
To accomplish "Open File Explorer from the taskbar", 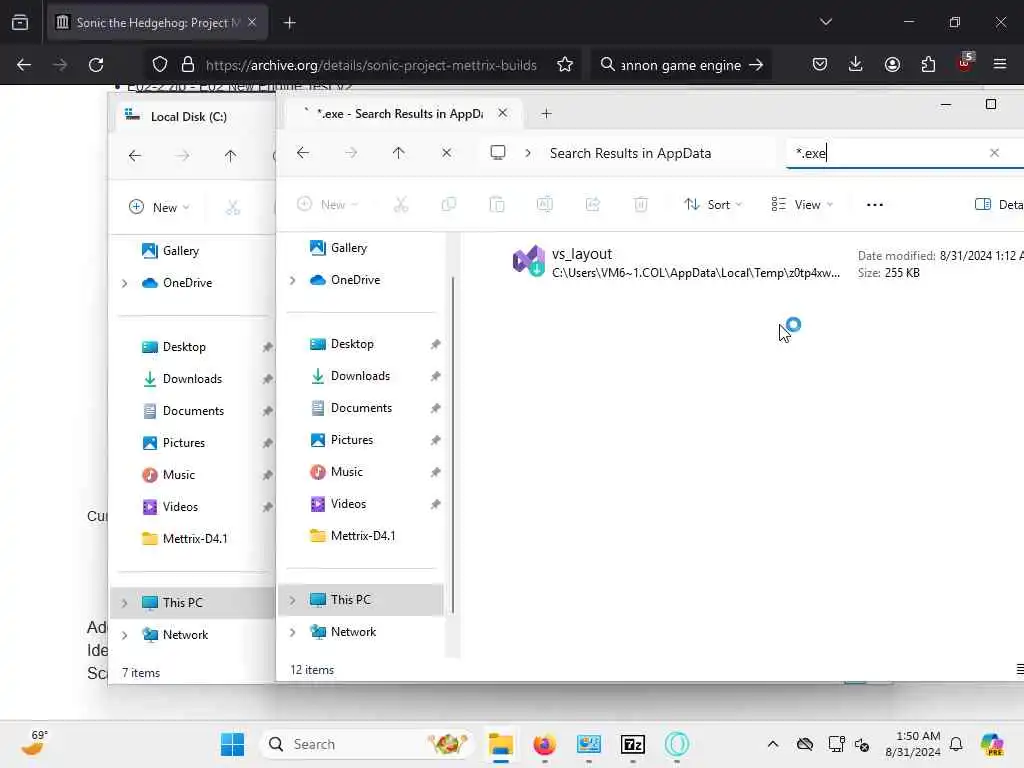I will coord(501,744).
